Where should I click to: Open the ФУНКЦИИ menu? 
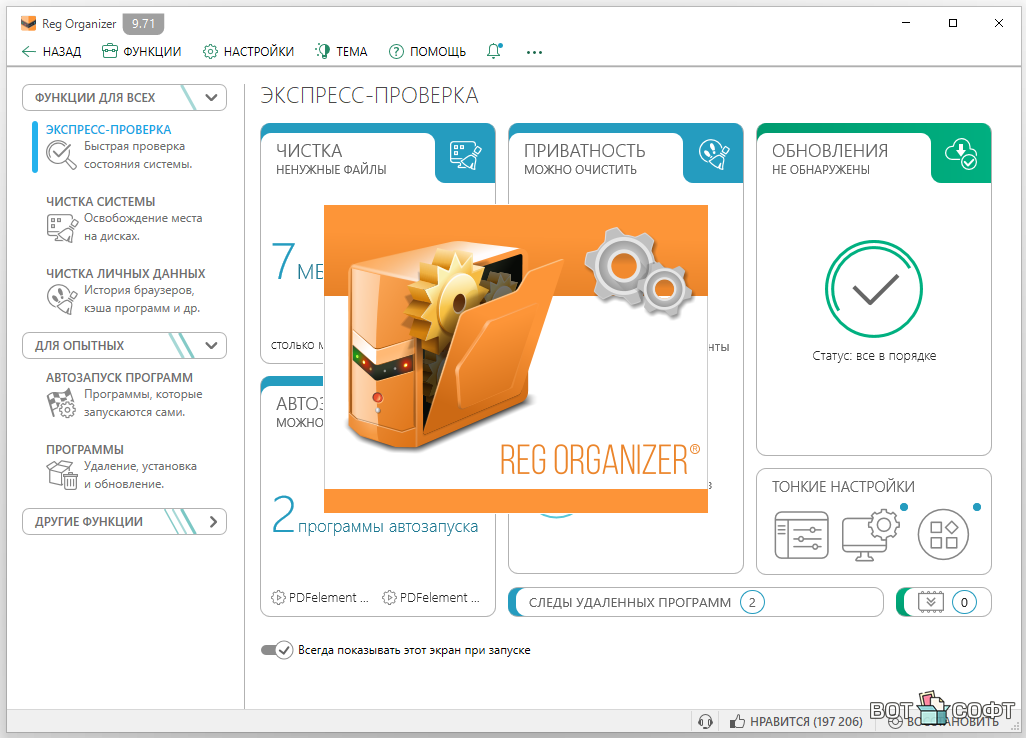click(x=141, y=52)
